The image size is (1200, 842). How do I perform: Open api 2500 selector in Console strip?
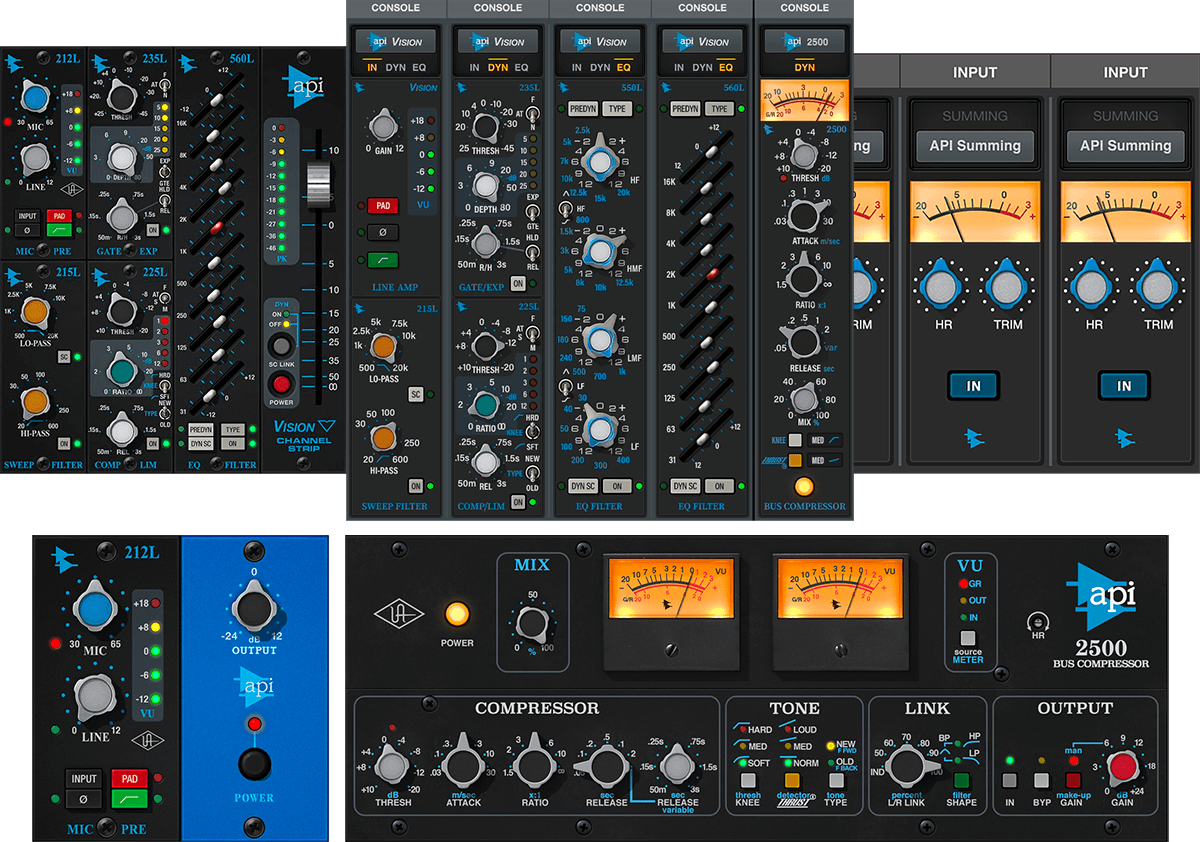pos(805,41)
